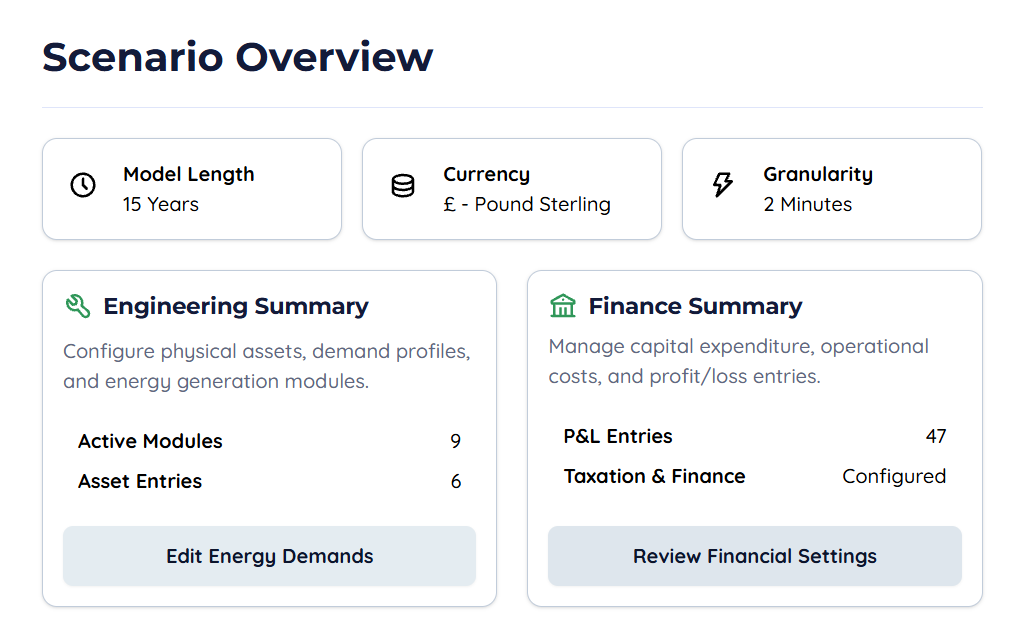Click the Configured status text
The height and width of the screenshot is (640, 1029).
pos(894,476)
